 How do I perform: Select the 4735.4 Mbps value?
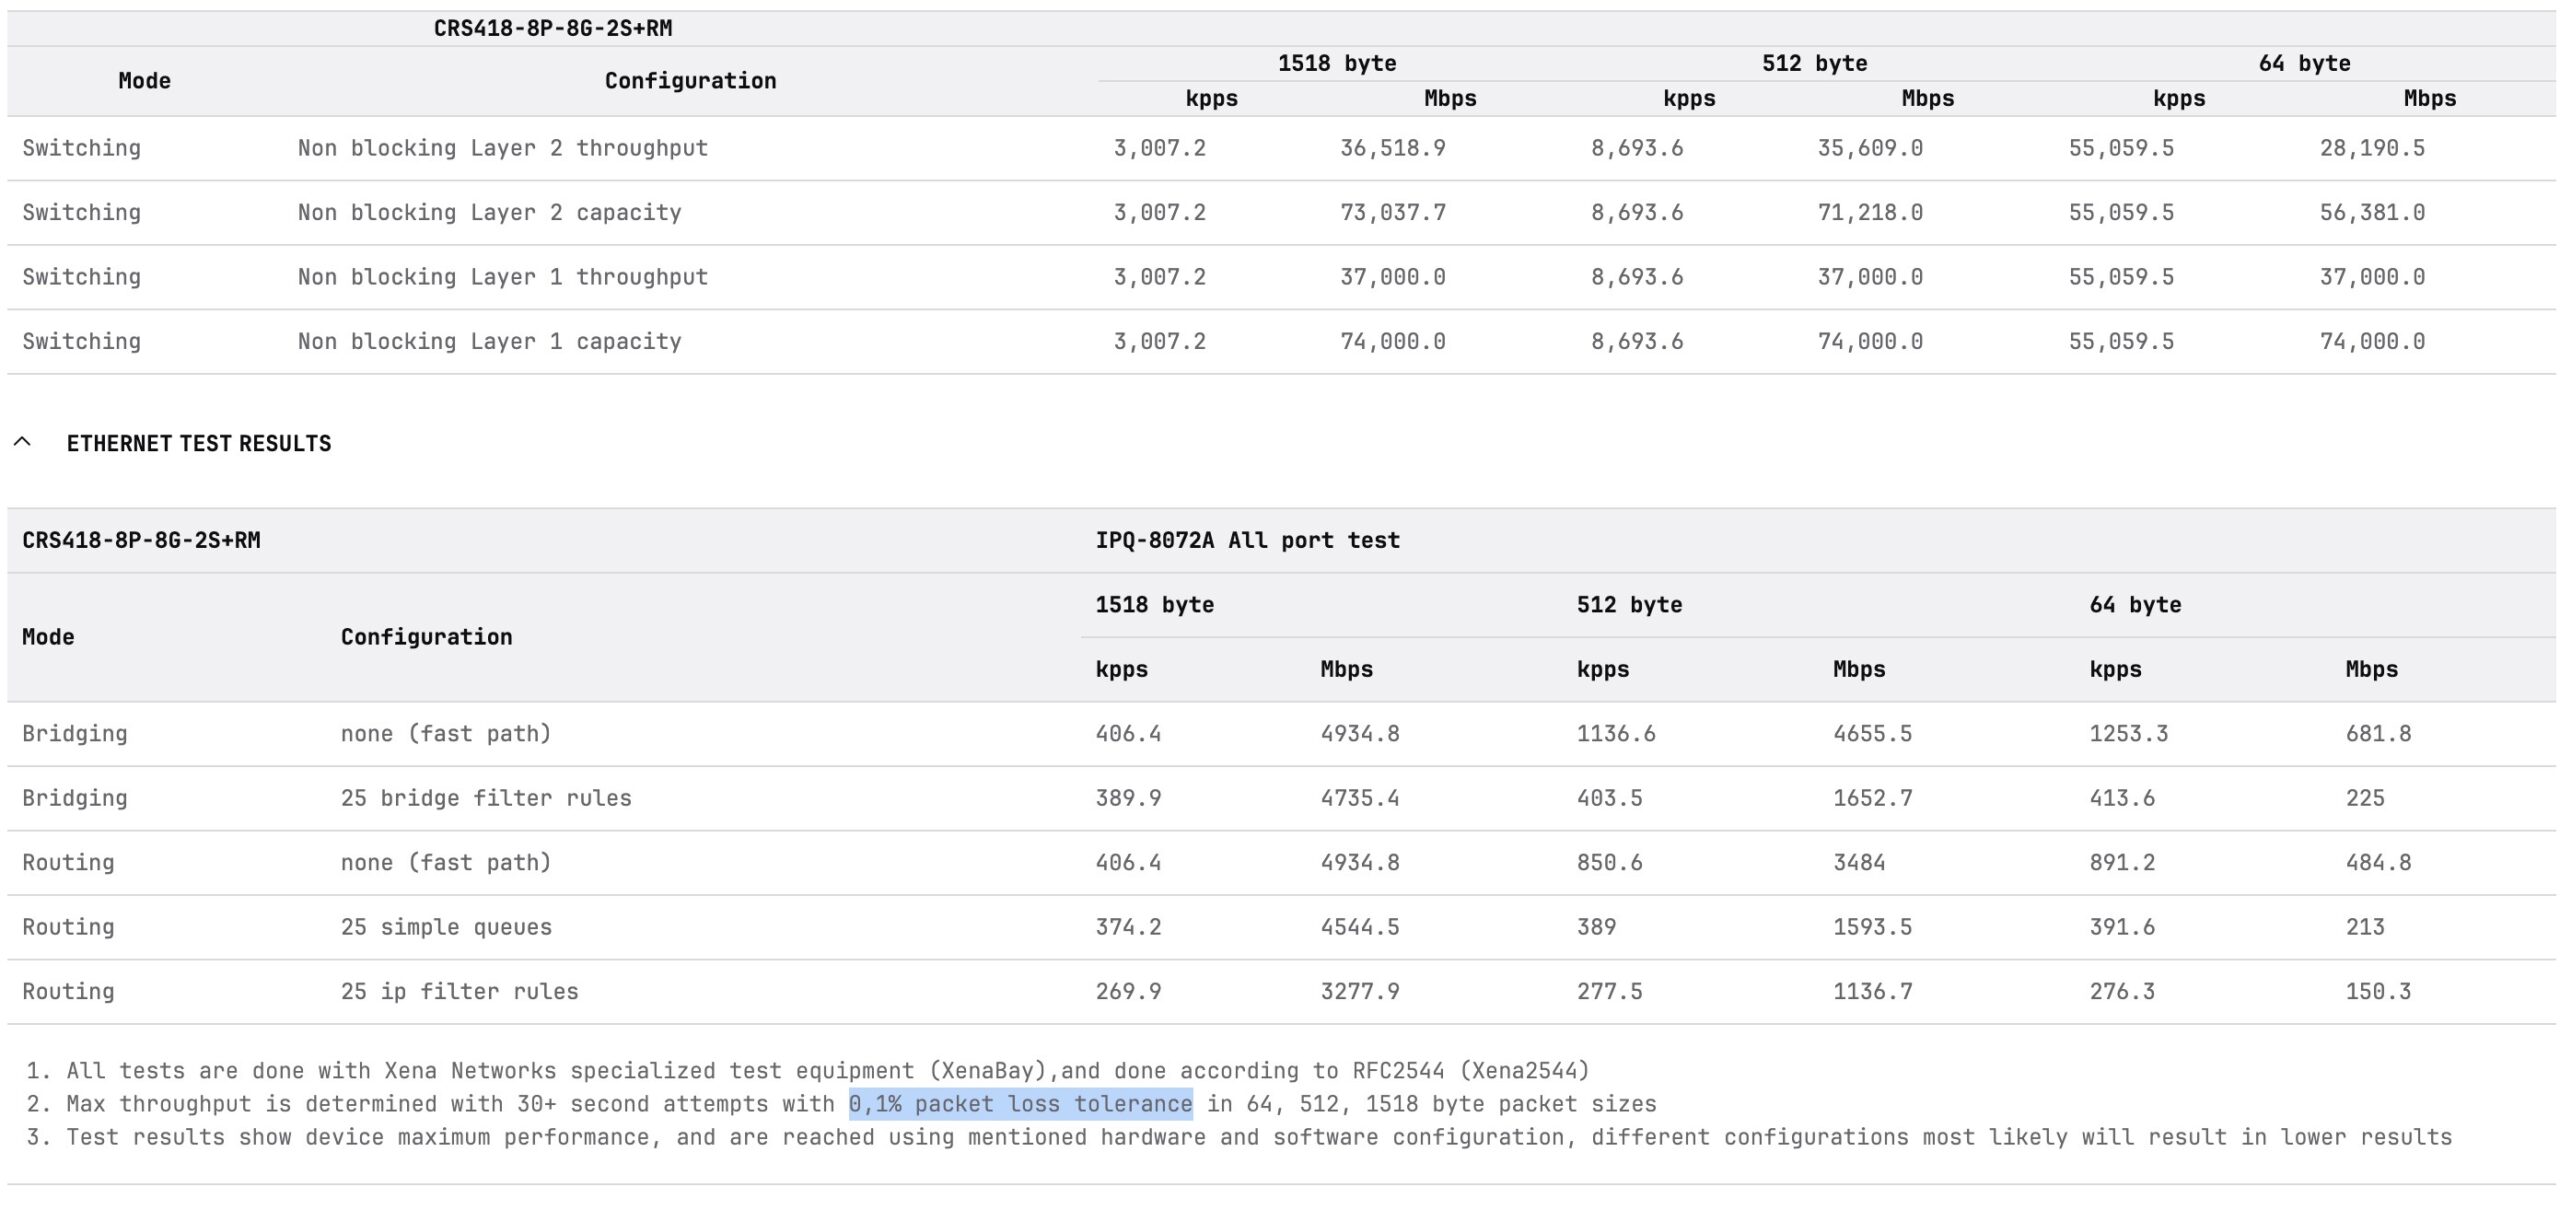pos(1359,798)
